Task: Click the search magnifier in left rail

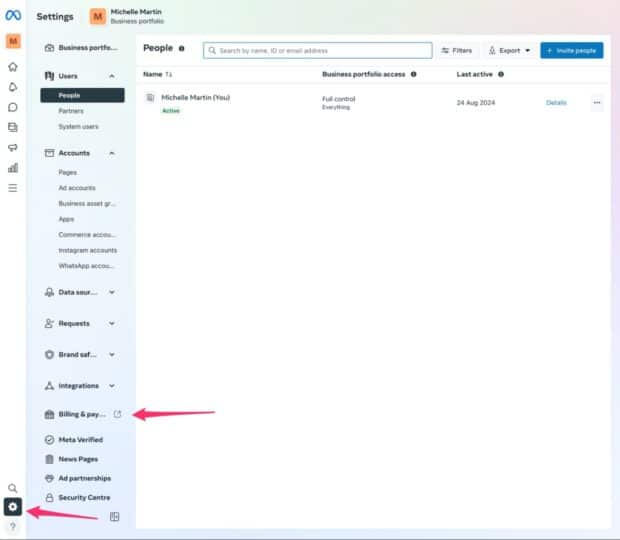Action: click(13, 488)
